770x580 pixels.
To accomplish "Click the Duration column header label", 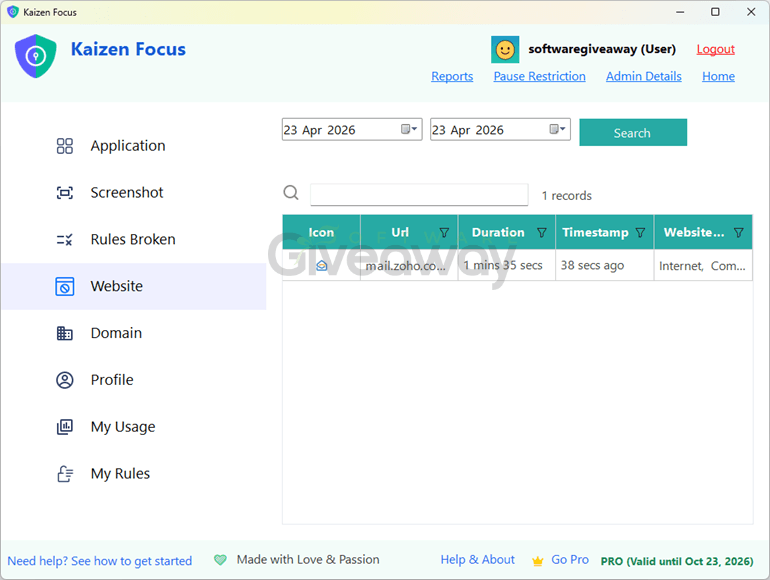I will pos(498,232).
